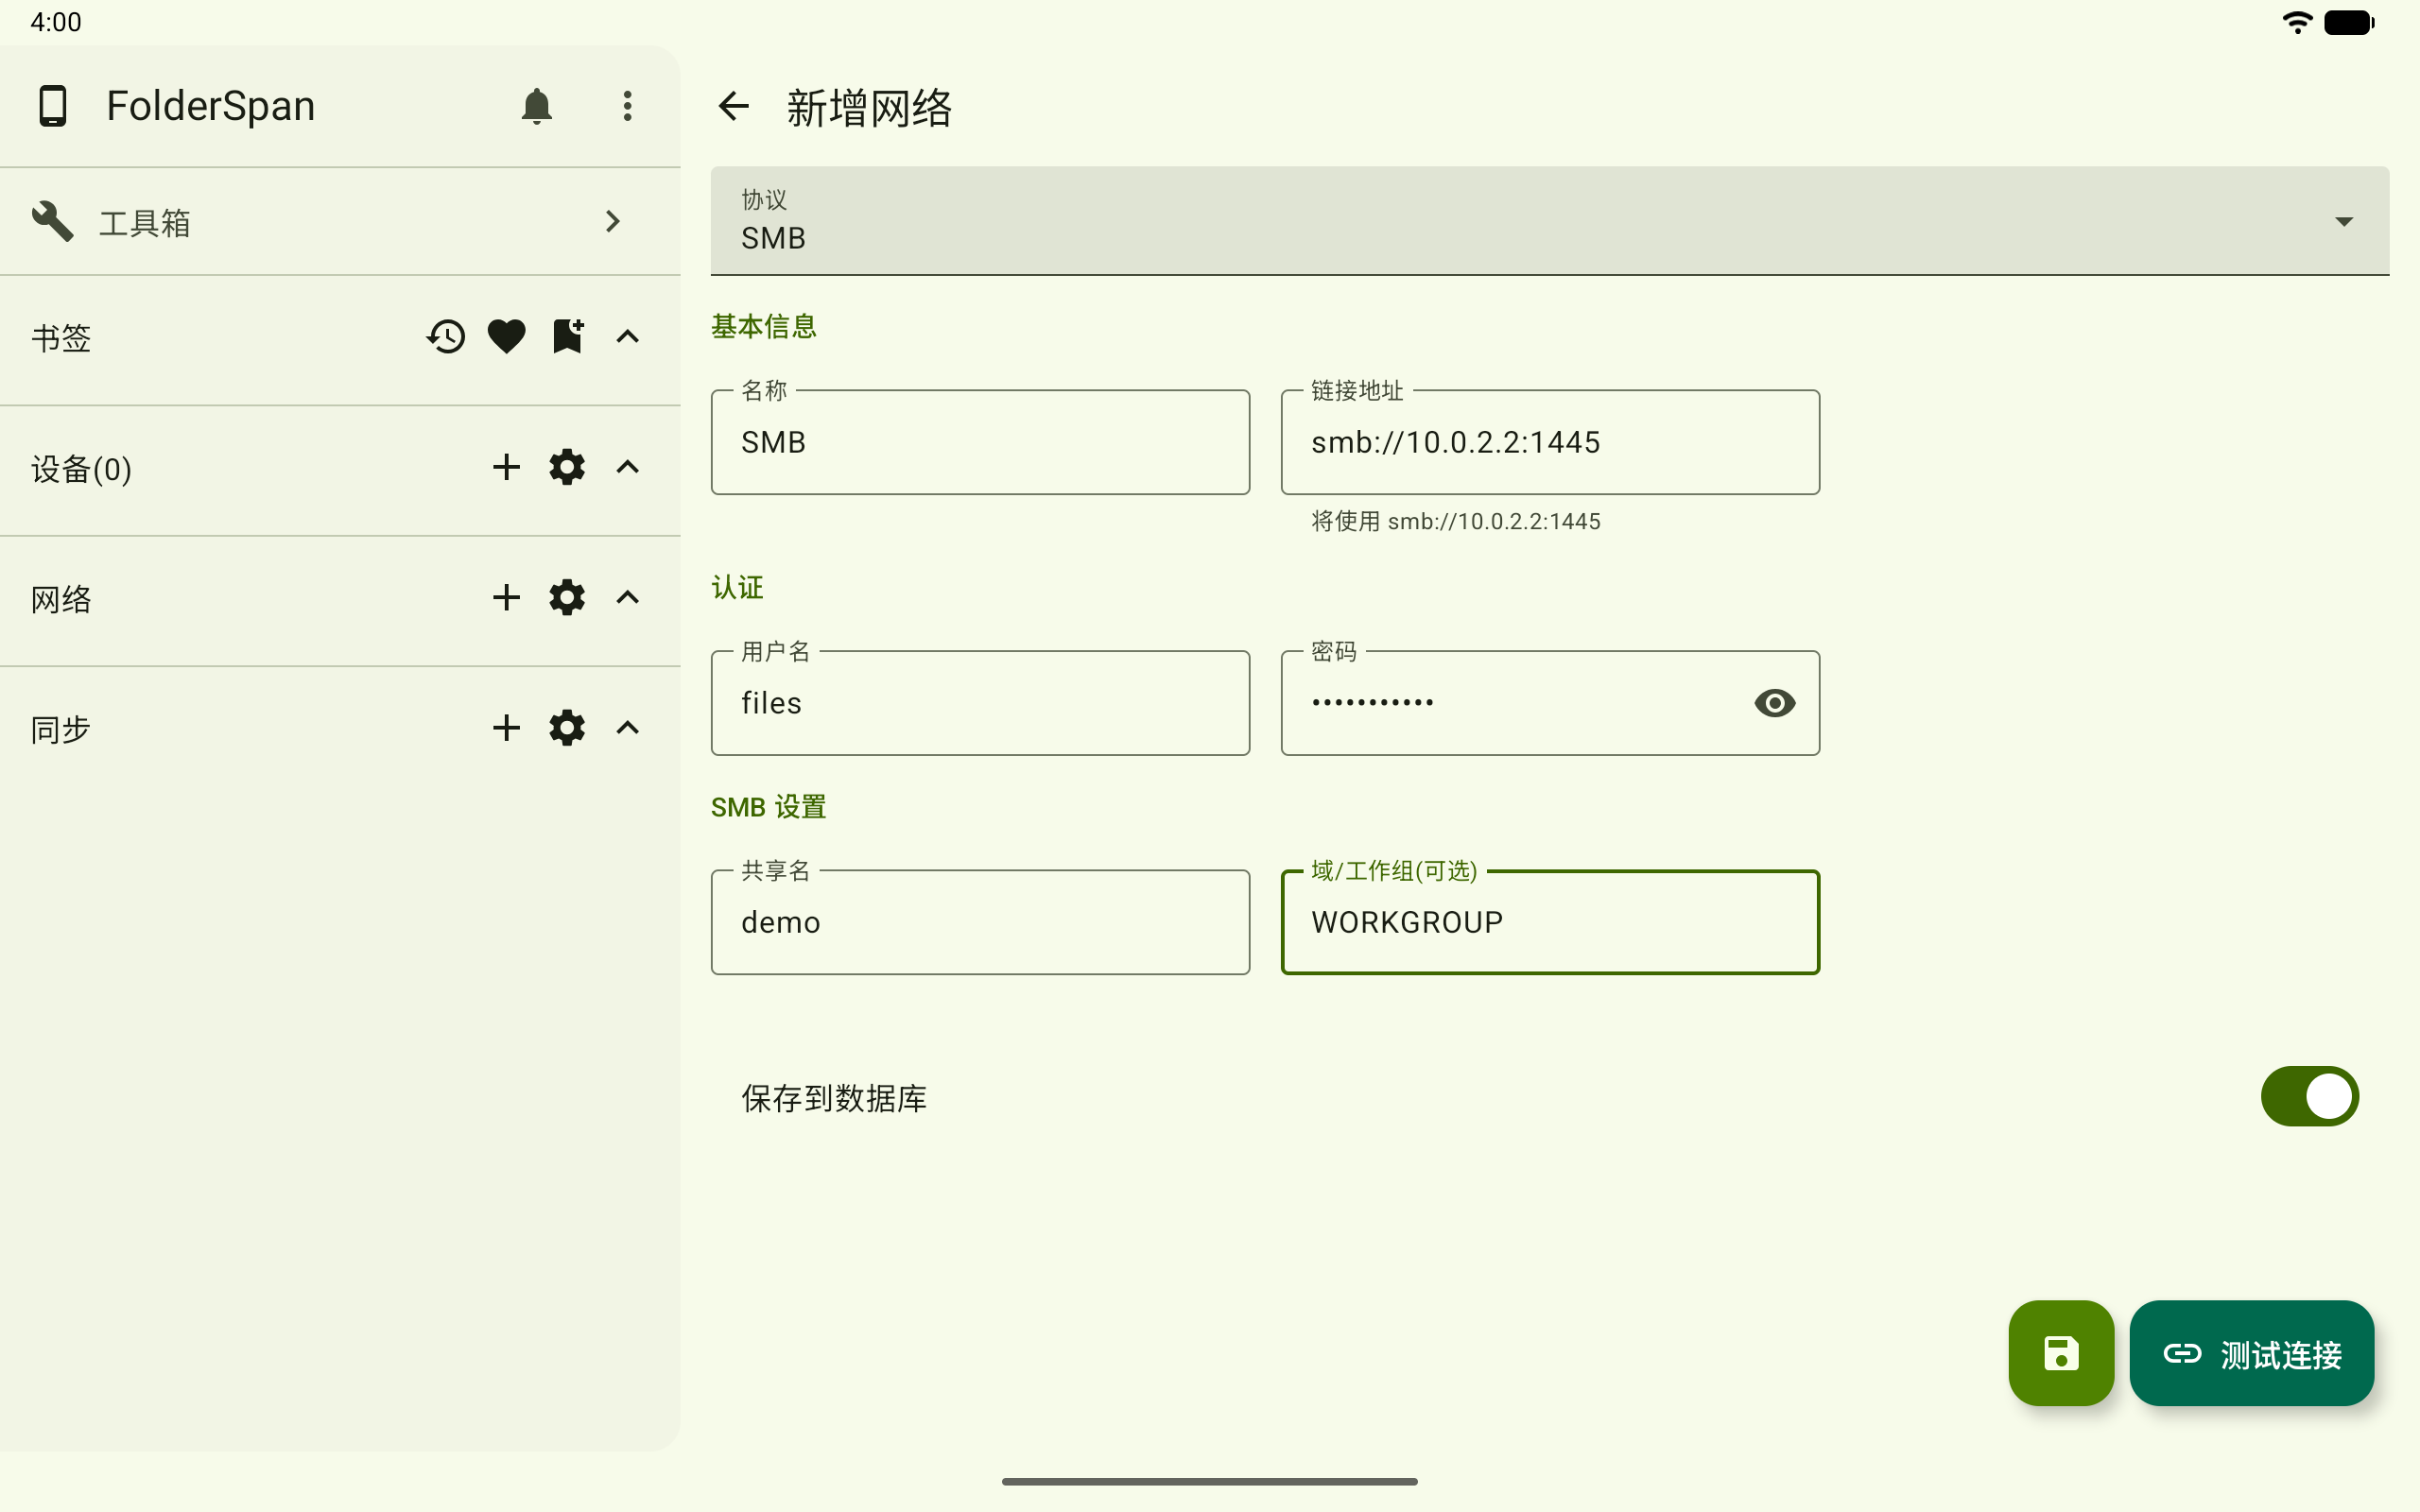Click the 域/工作组 WORKGROUP field
The image size is (2420, 1512).
1550,922
